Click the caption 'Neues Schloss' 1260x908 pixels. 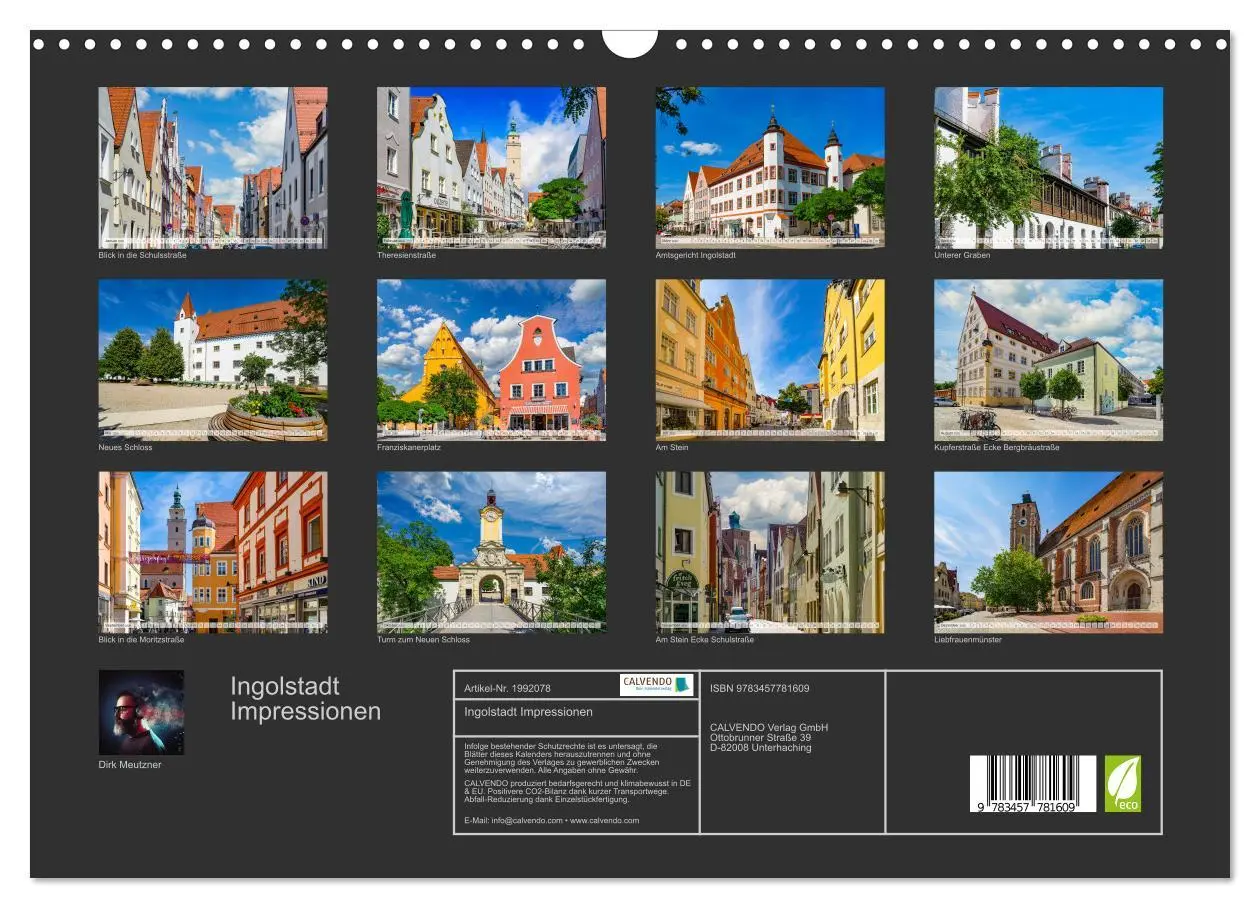pyautogui.click(x=125, y=447)
